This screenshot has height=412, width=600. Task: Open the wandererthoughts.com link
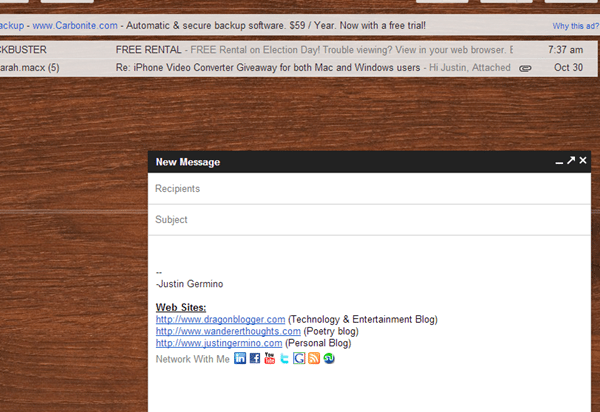click(x=228, y=331)
